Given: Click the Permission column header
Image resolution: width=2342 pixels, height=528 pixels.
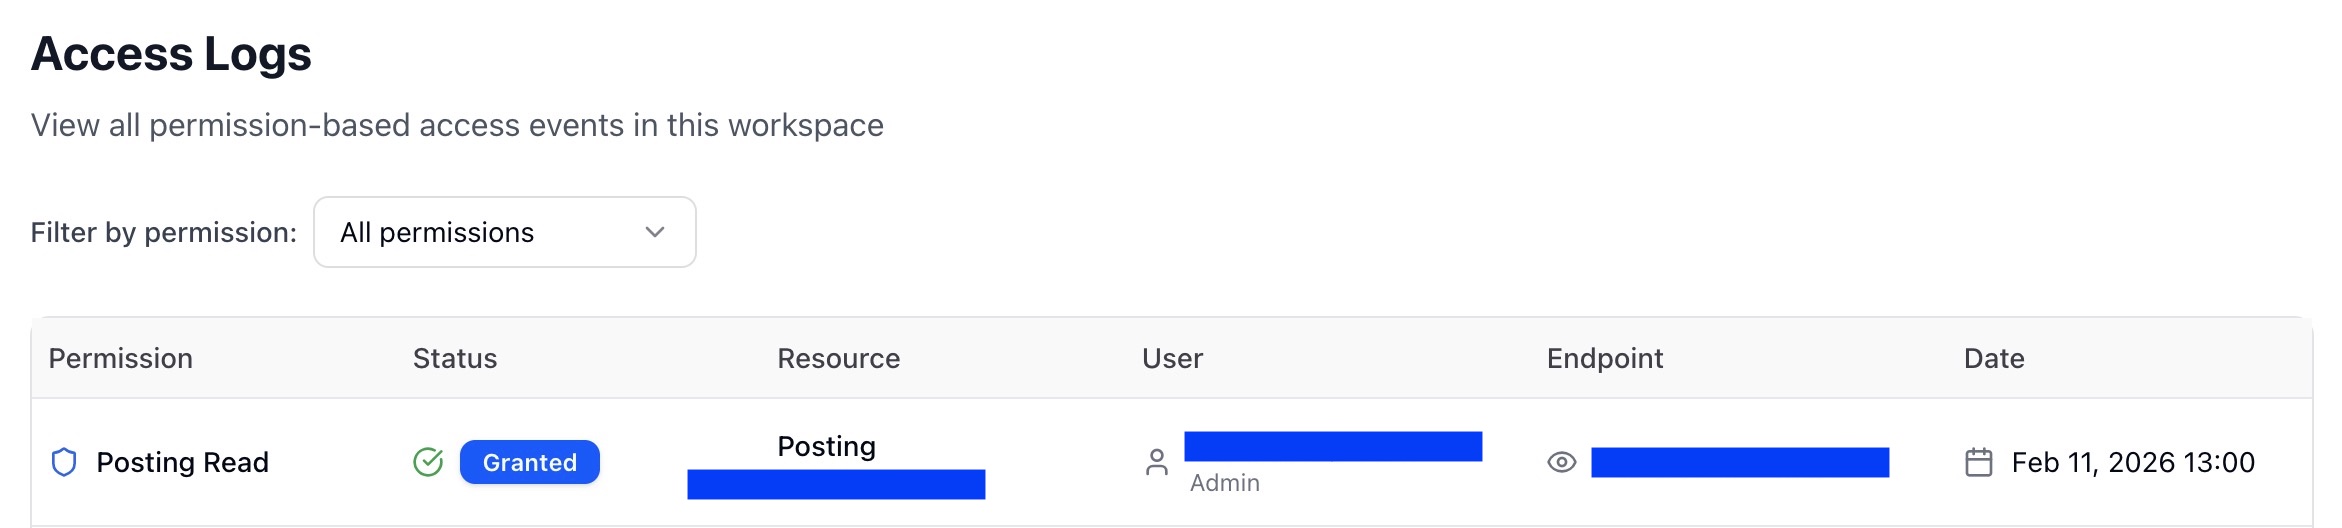Looking at the screenshot, I should [x=120, y=358].
